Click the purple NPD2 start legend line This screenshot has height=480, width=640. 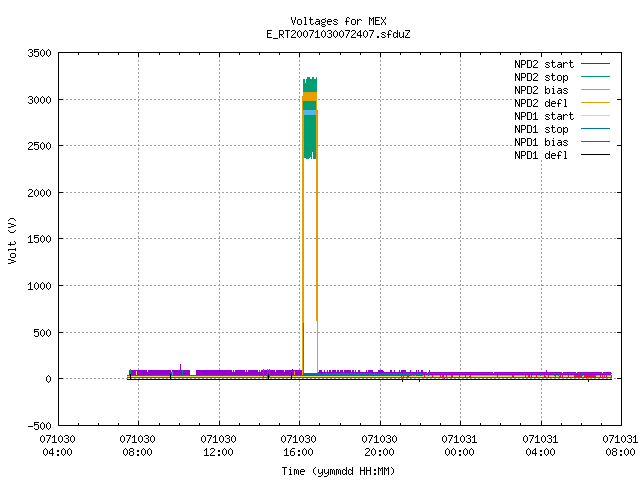[595, 64]
